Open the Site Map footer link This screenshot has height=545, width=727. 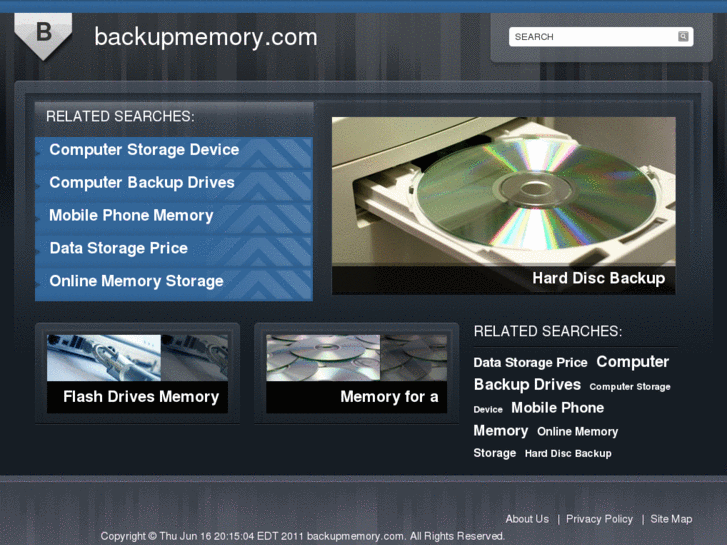tap(671, 519)
